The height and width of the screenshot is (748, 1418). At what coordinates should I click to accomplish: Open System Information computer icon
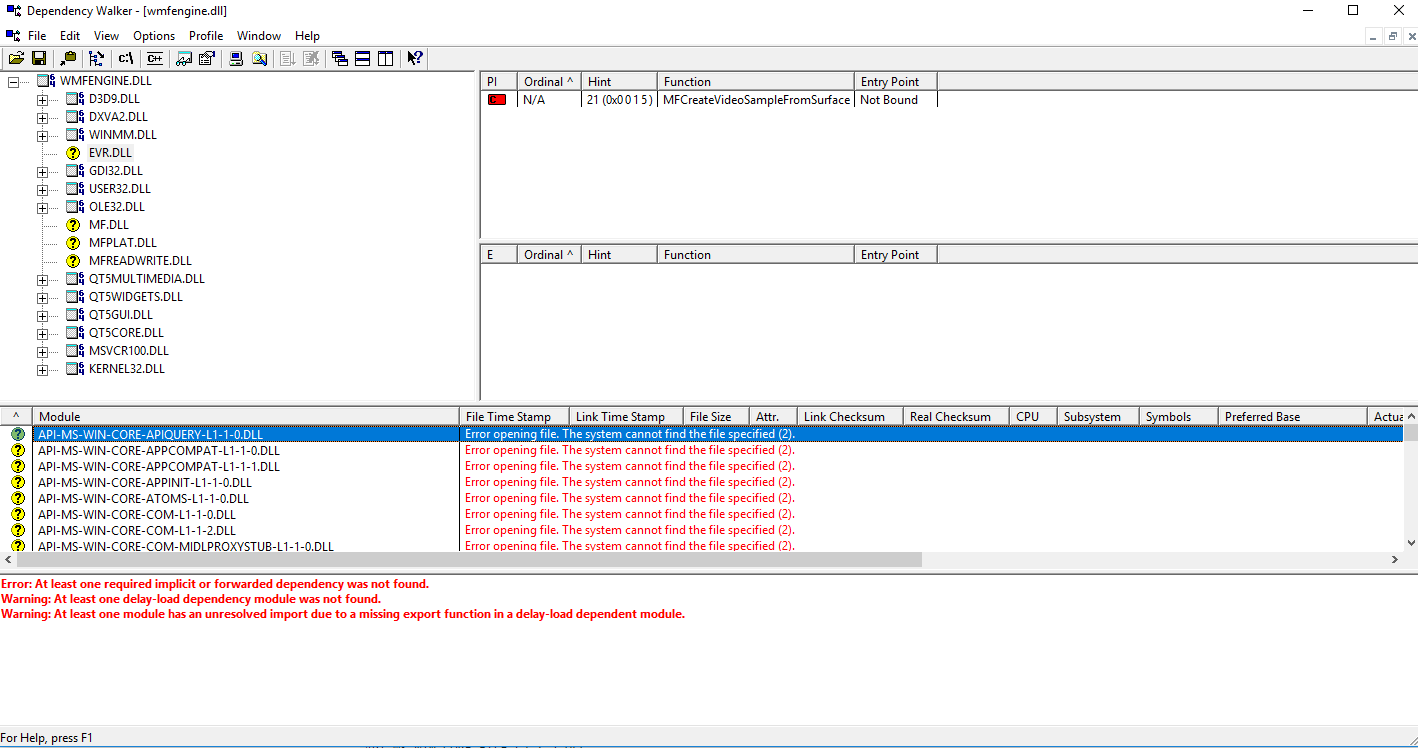pyautogui.click(x=236, y=58)
